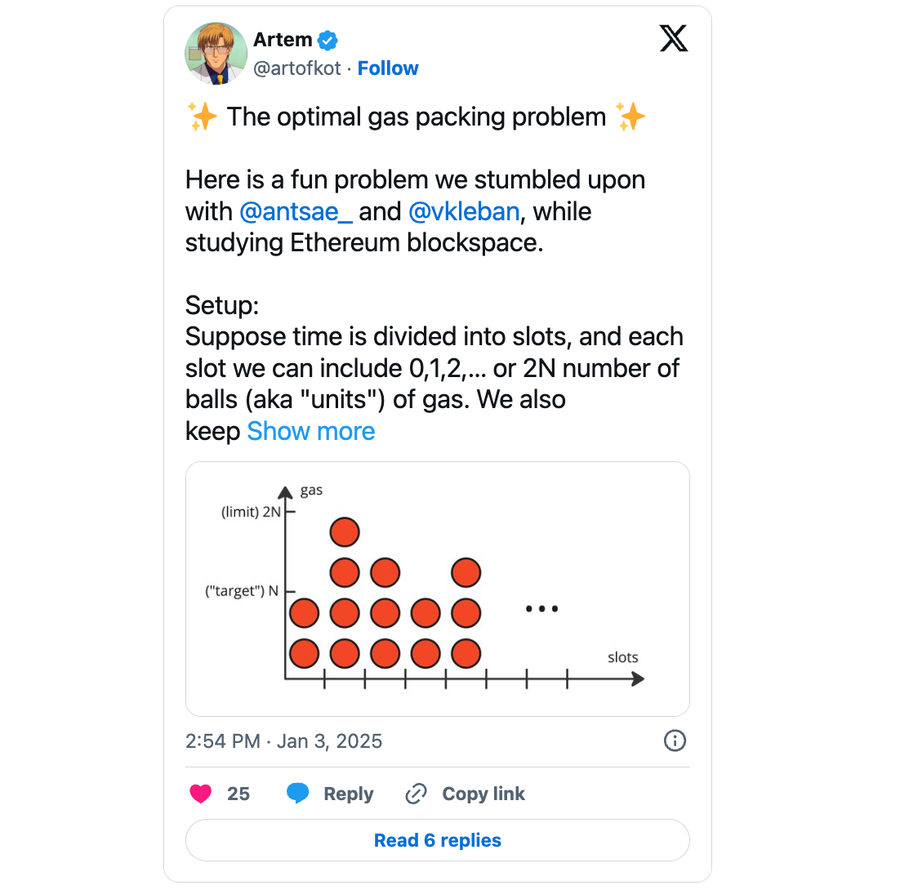The image size is (900, 893).
Task: Open Artem's profile avatar picture
Action: [x=216, y=53]
